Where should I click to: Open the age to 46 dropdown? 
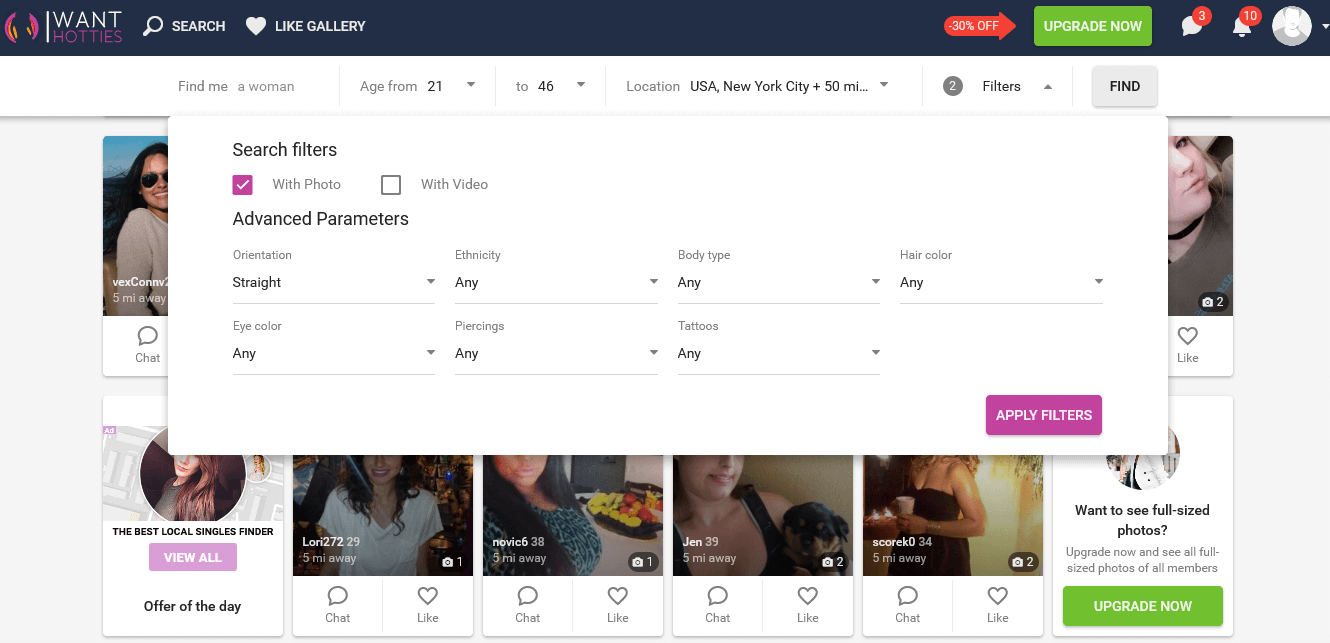(550, 86)
